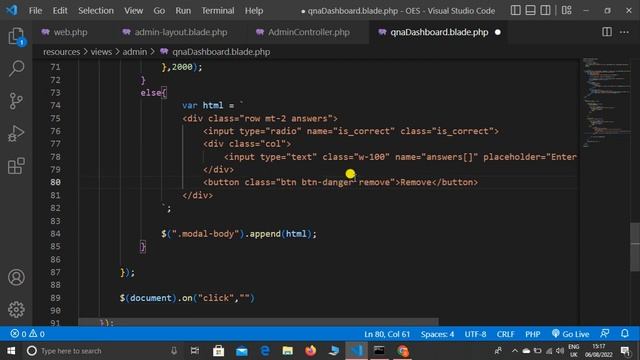Toggle primary side bar layout icon
The height and width of the screenshot is (360, 640).
coord(516,10)
